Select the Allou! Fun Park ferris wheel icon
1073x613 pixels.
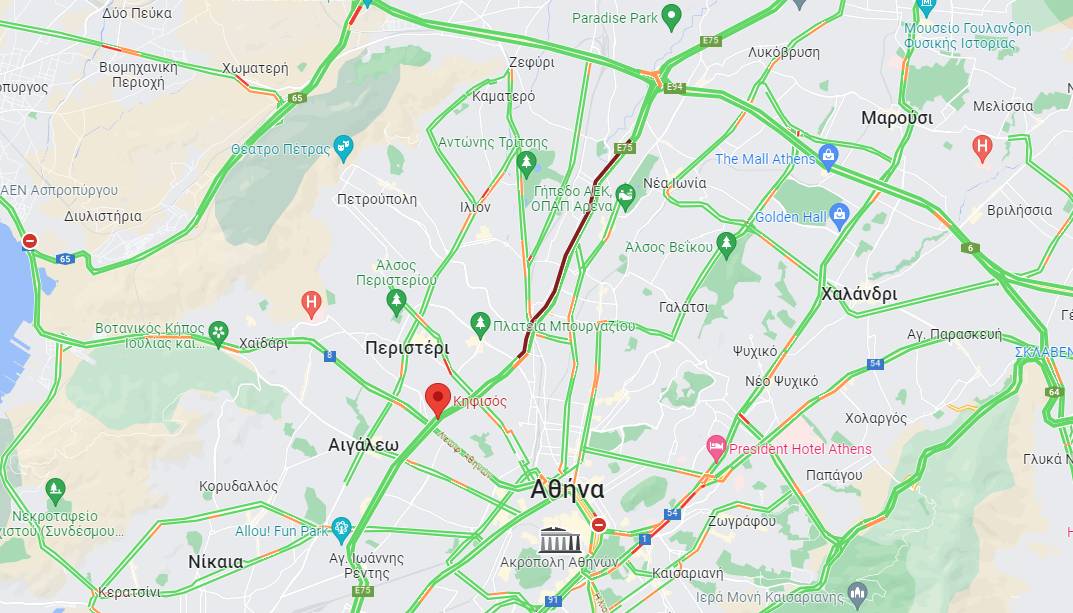pos(341,530)
